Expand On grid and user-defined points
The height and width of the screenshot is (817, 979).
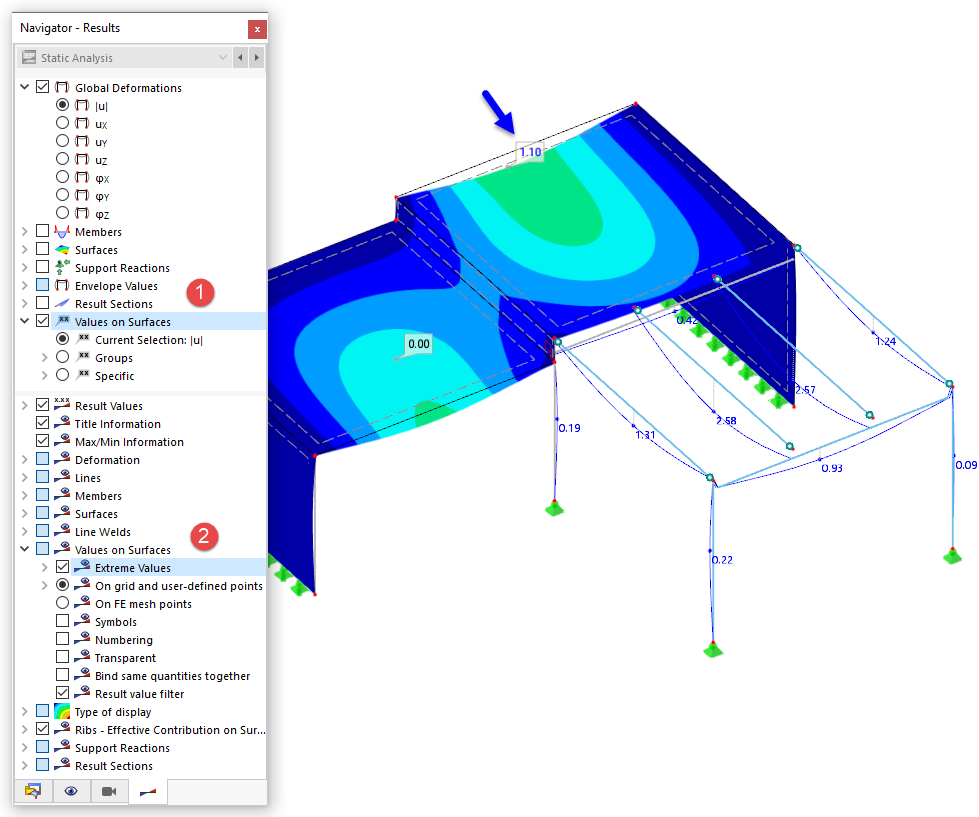[x=44, y=585]
